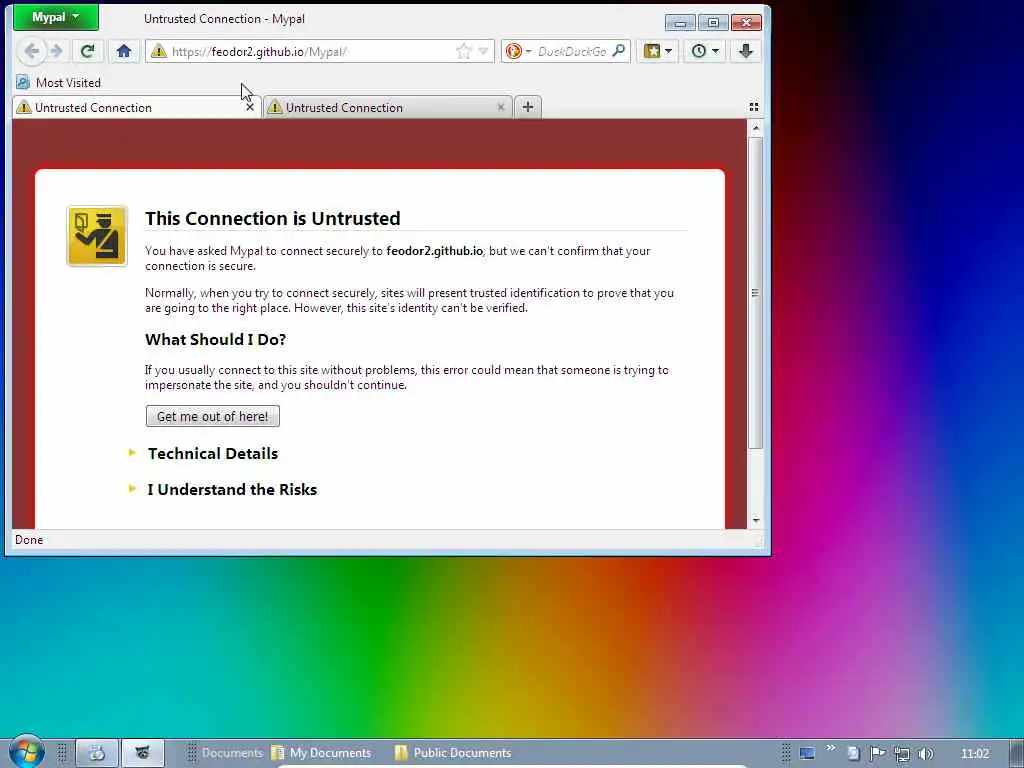Open the Documents toolbar on taskbar
Viewport: 1024px width, 768px height.
(x=232, y=753)
